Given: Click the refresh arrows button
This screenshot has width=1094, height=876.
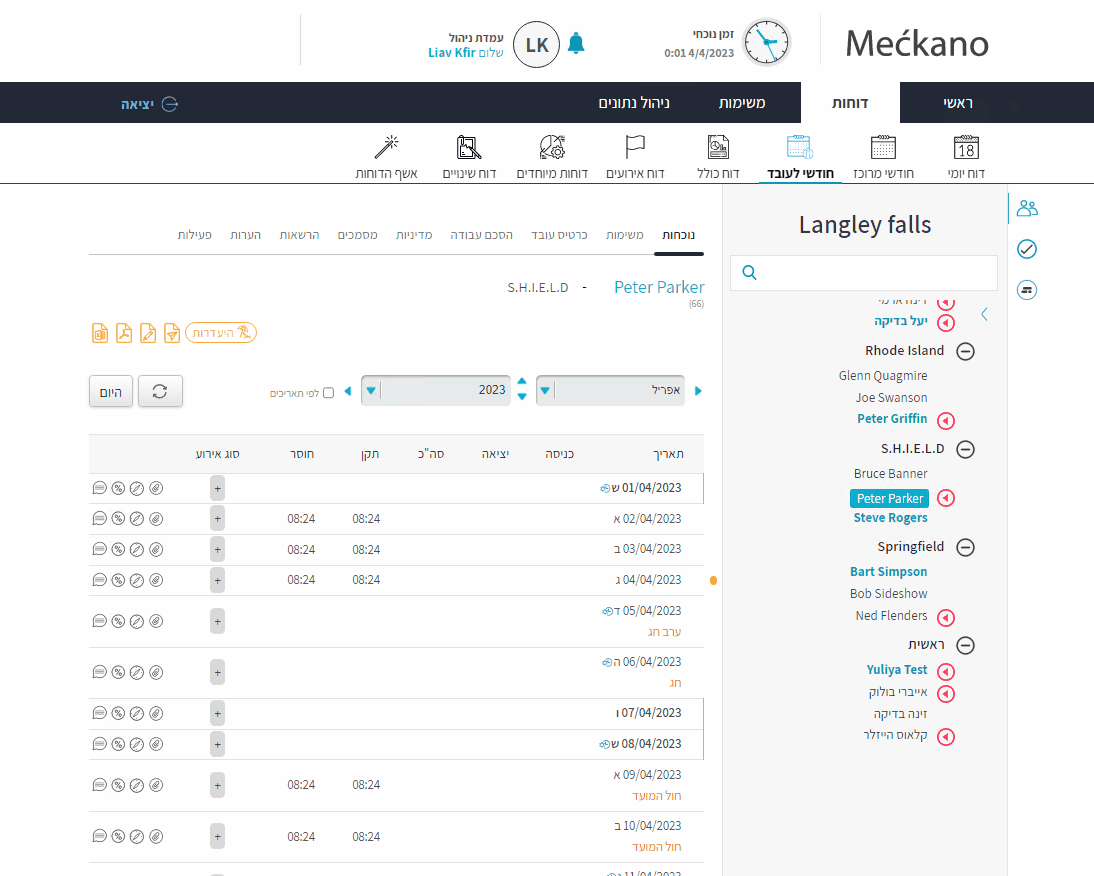Looking at the screenshot, I should [x=160, y=391].
